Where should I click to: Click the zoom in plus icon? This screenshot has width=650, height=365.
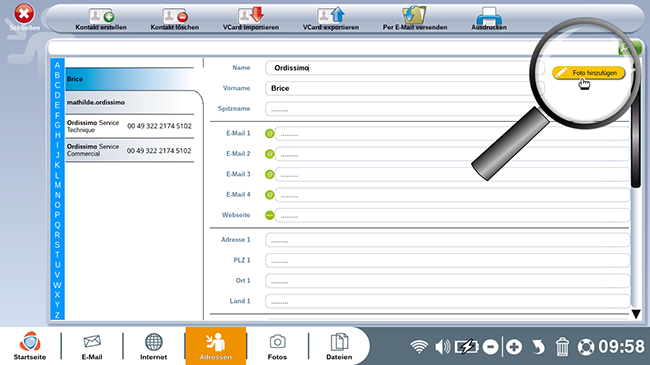click(514, 347)
